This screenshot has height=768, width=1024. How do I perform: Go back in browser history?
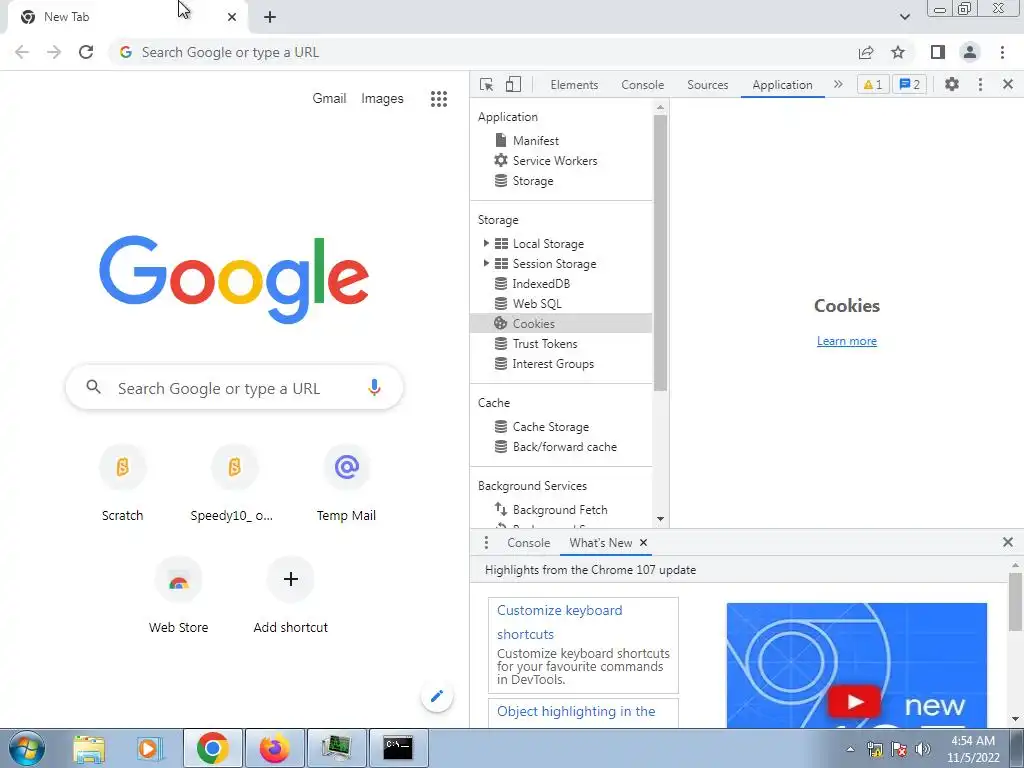pos(22,52)
